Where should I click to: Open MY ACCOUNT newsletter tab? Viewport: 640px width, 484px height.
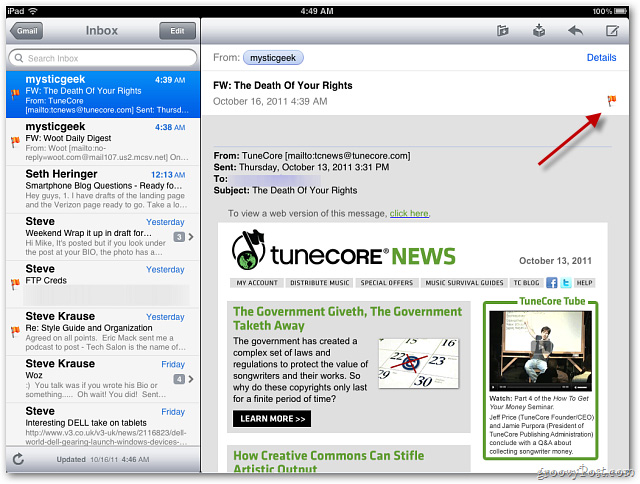coord(257,283)
